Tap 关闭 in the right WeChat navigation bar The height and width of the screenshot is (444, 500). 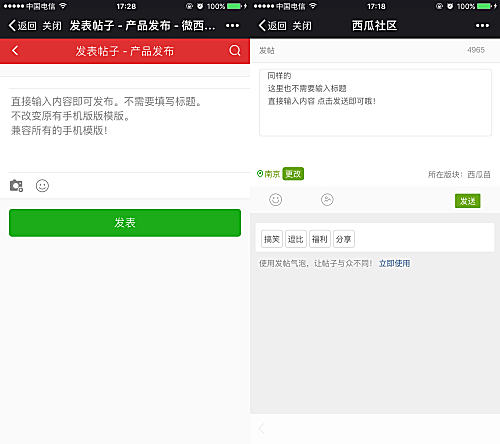pos(302,26)
